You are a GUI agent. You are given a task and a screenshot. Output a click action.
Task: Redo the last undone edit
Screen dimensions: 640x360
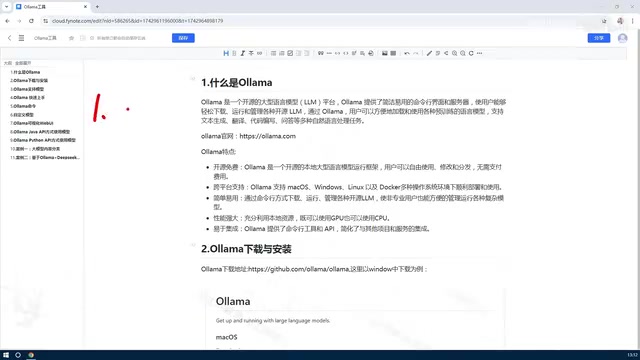pyautogui.click(x=416, y=53)
